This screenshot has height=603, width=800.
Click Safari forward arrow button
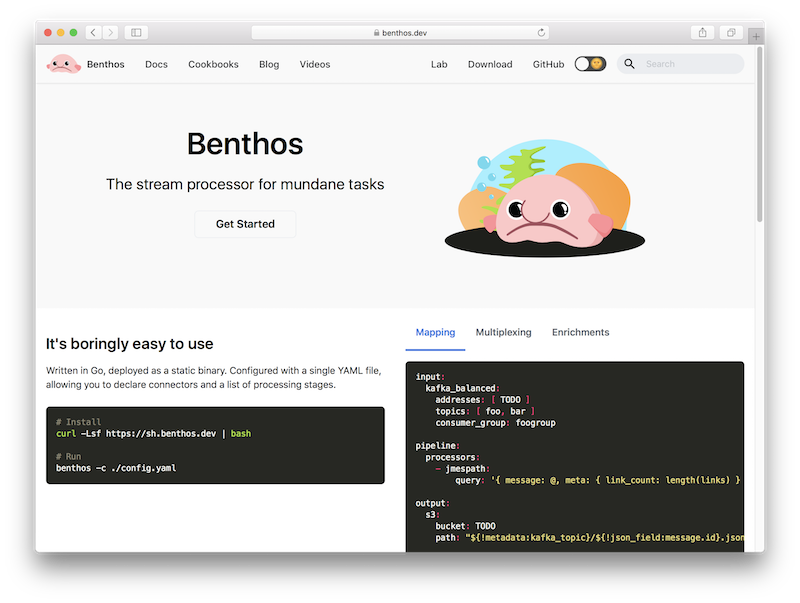tap(110, 33)
